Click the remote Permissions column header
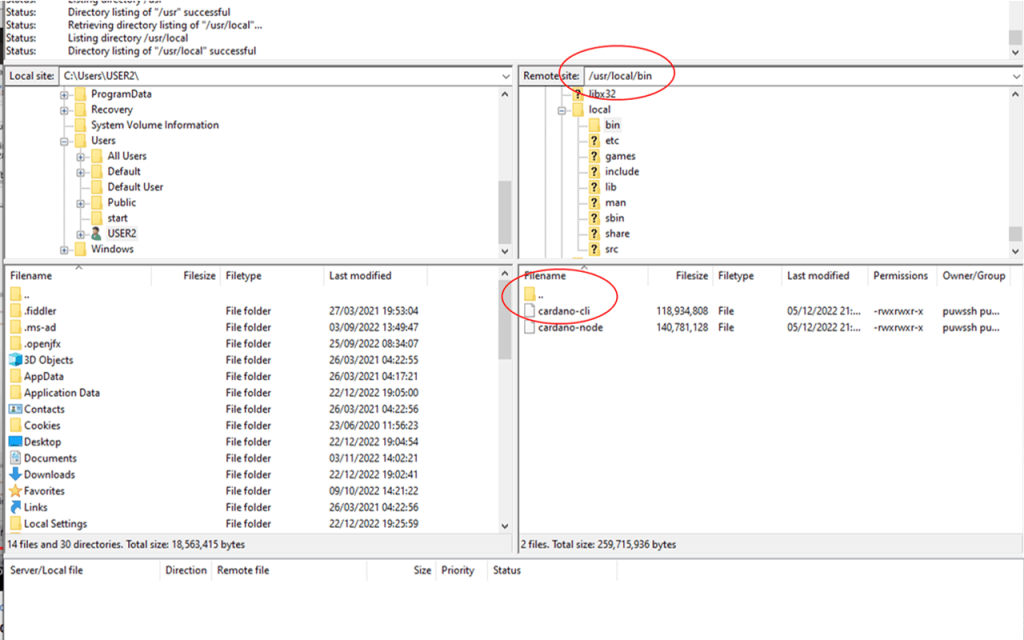Image resolution: width=1024 pixels, height=640 pixels. point(900,276)
